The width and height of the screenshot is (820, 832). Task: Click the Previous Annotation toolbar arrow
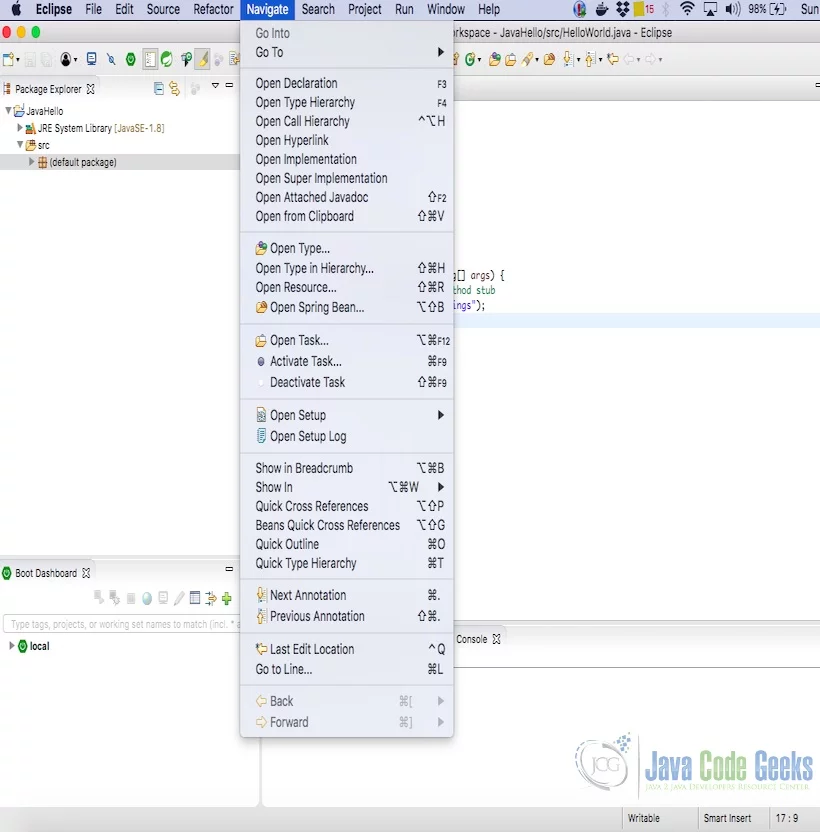pyautogui.click(x=590, y=59)
